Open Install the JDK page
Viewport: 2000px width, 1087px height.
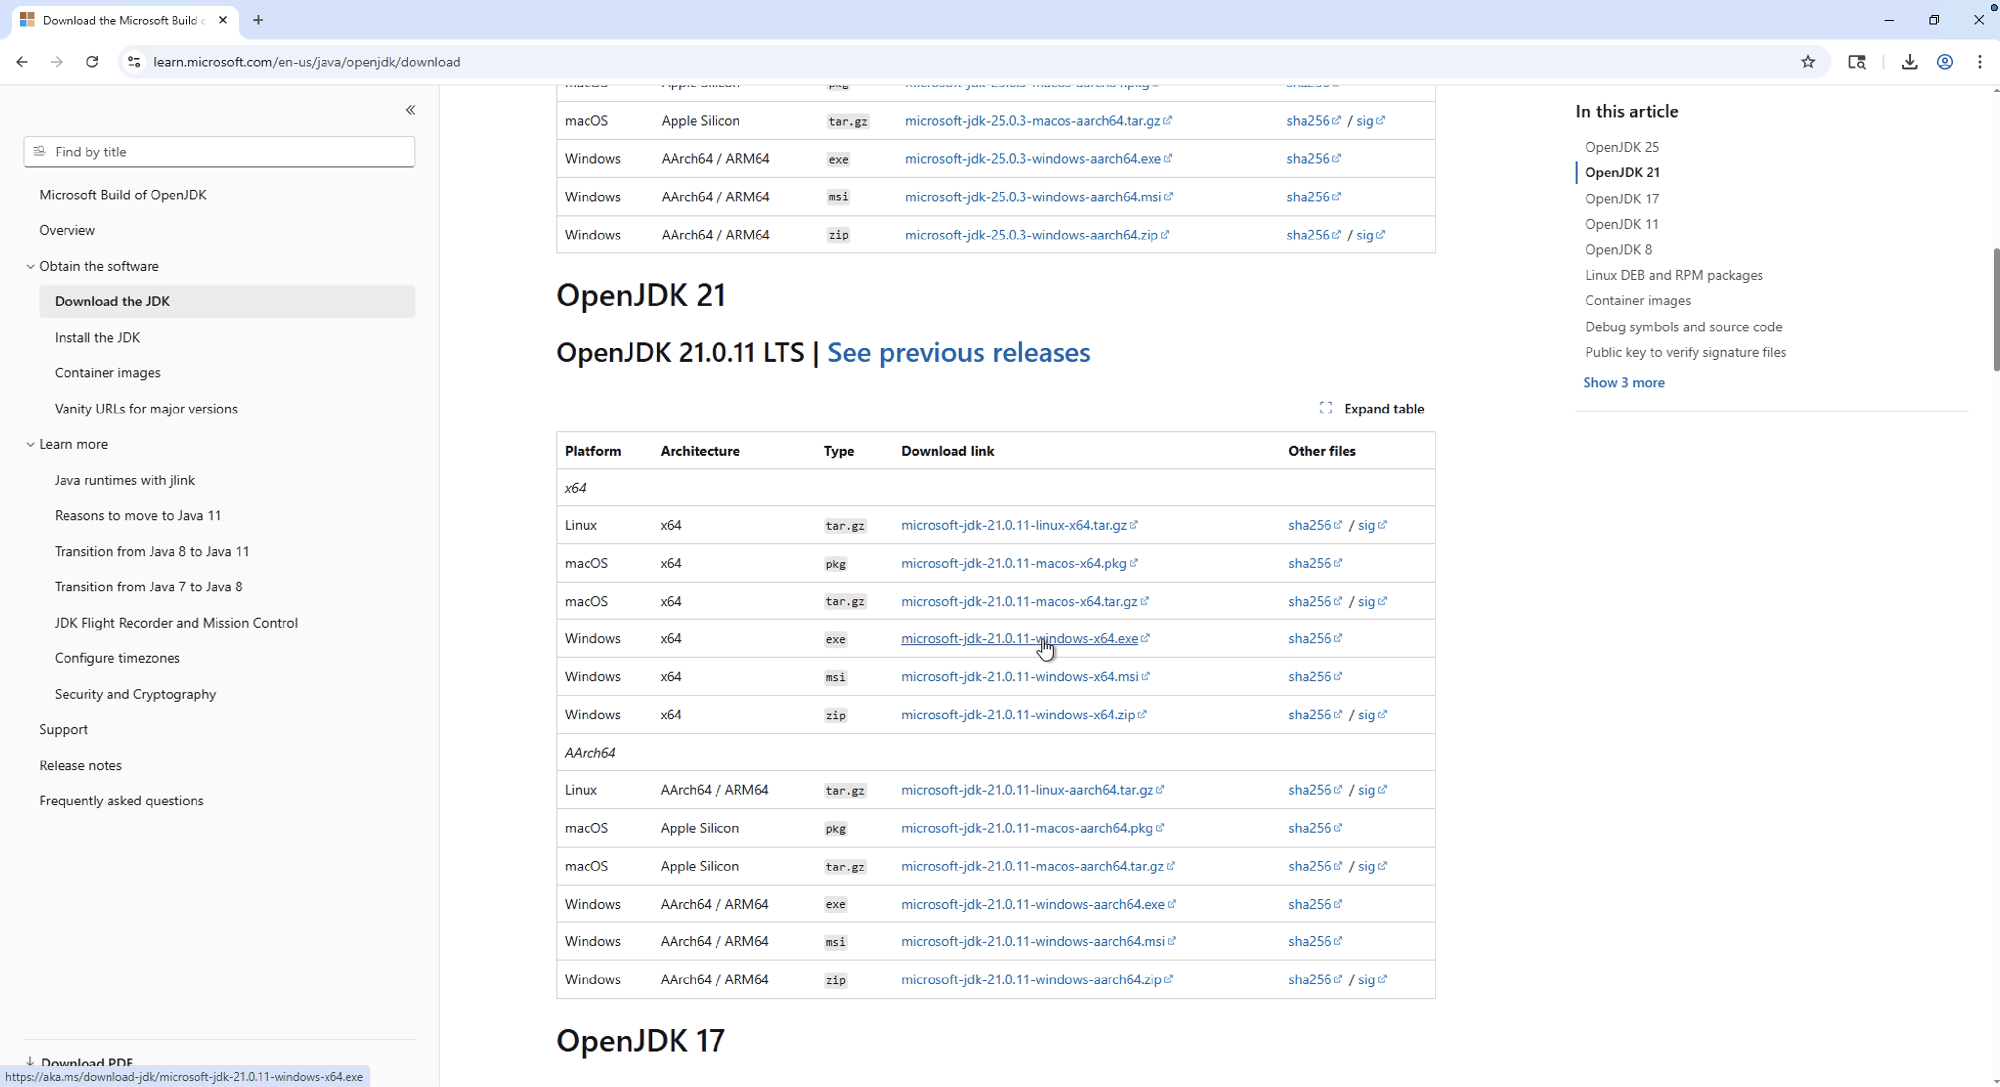point(97,338)
